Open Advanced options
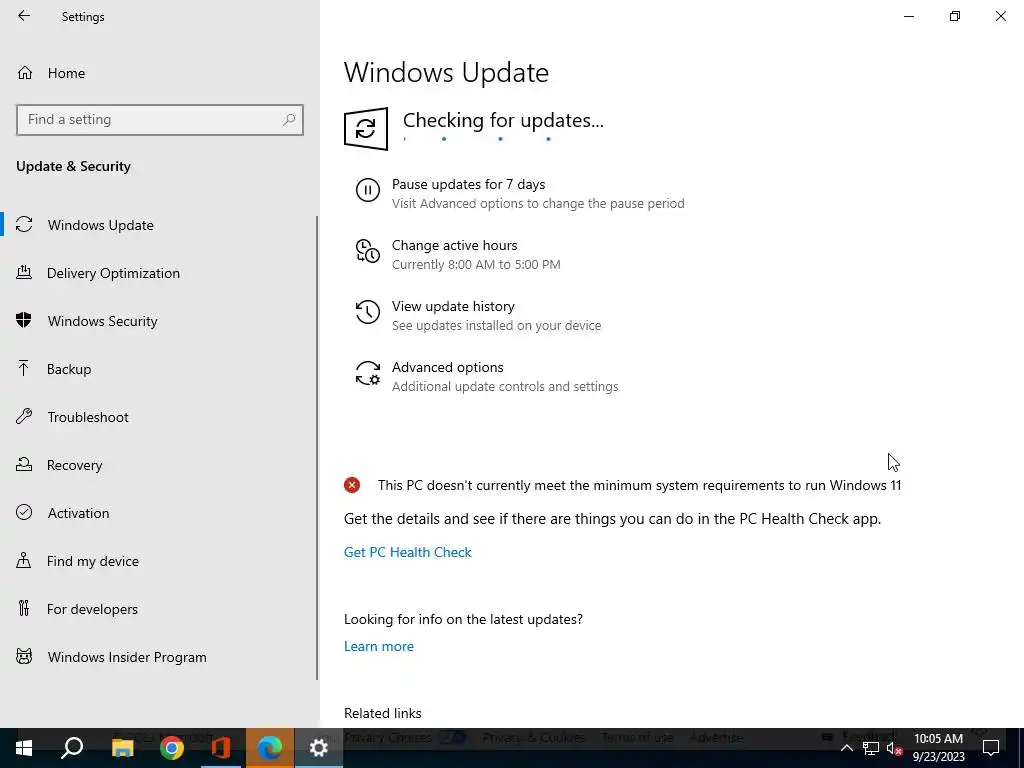This screenshot has width=1024, height=768. pos(447,367)
